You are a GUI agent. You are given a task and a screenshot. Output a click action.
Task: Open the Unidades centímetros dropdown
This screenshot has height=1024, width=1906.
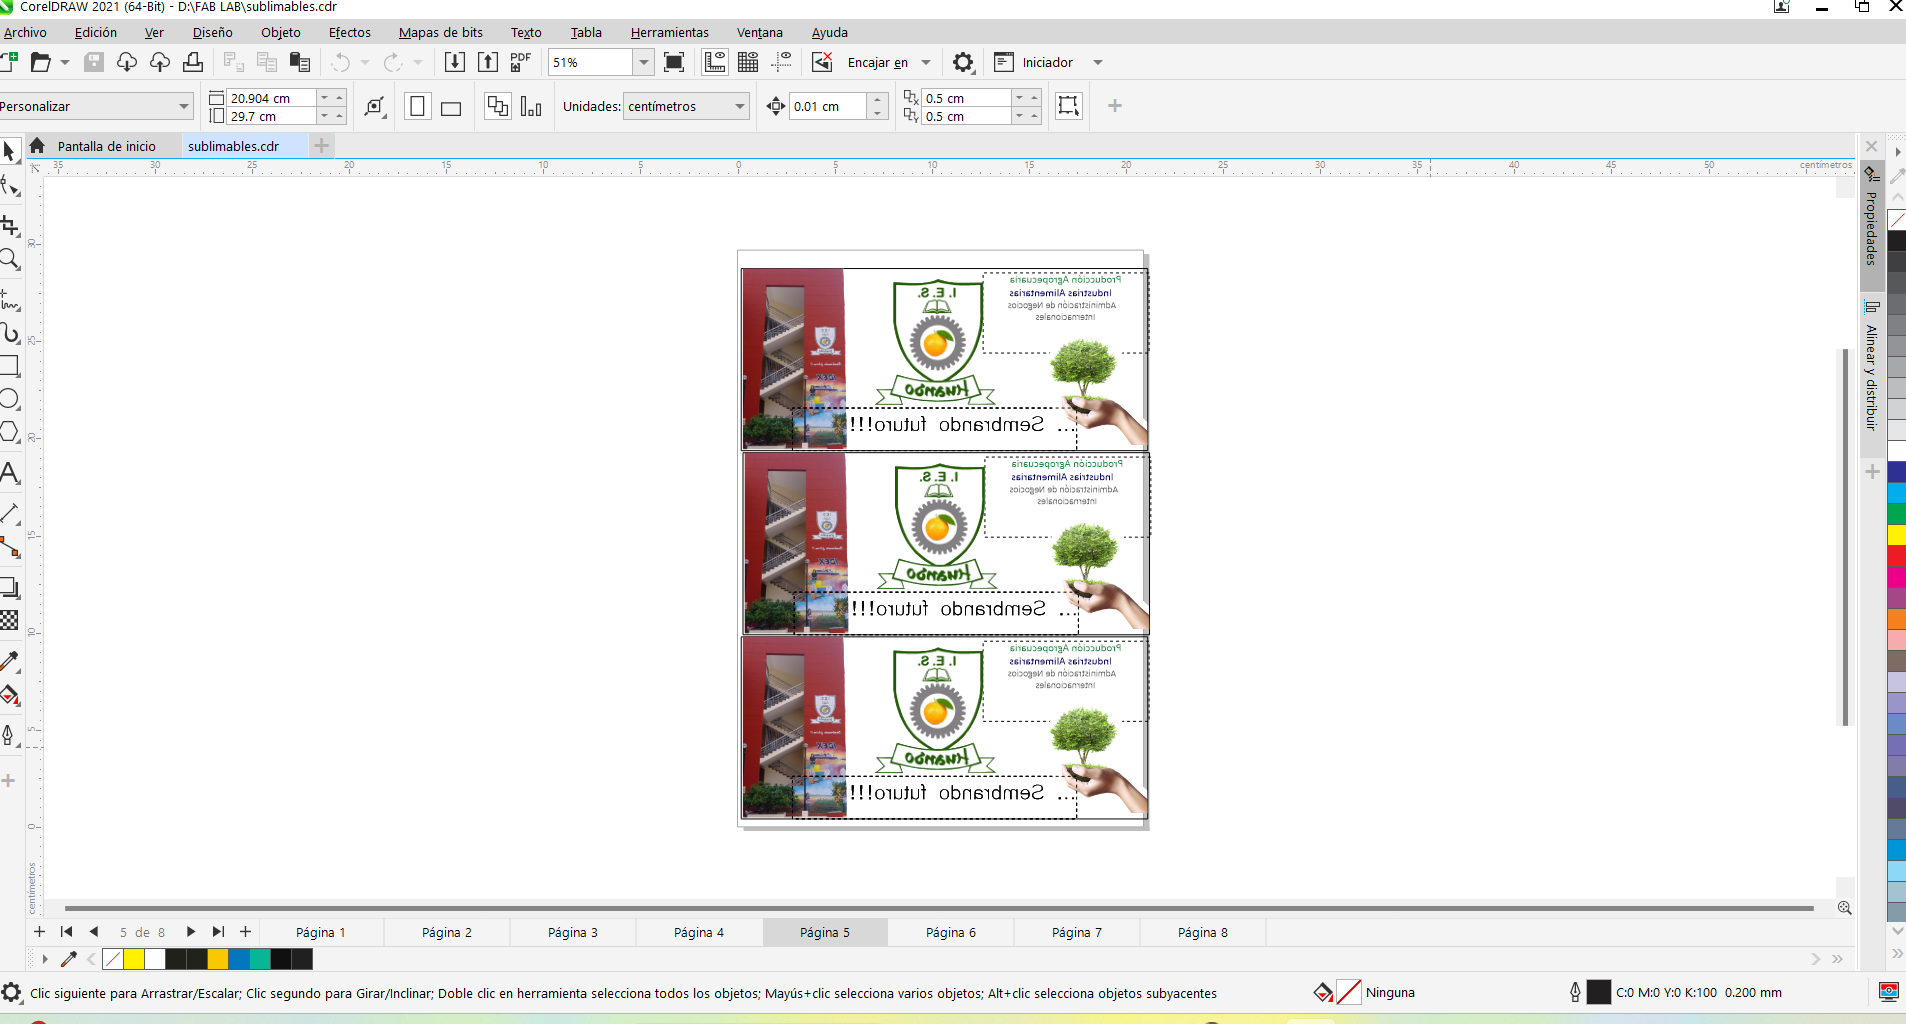coord(739,106)
